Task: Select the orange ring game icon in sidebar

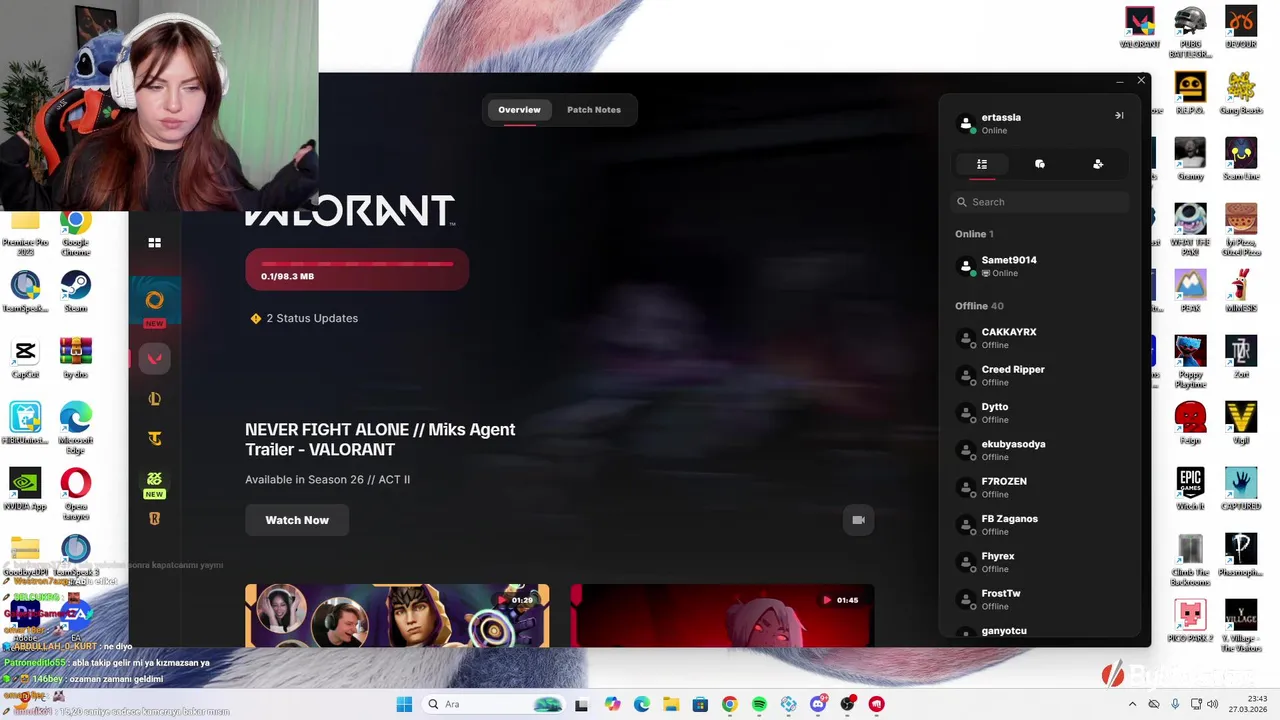Action: (x=154, y=300)
